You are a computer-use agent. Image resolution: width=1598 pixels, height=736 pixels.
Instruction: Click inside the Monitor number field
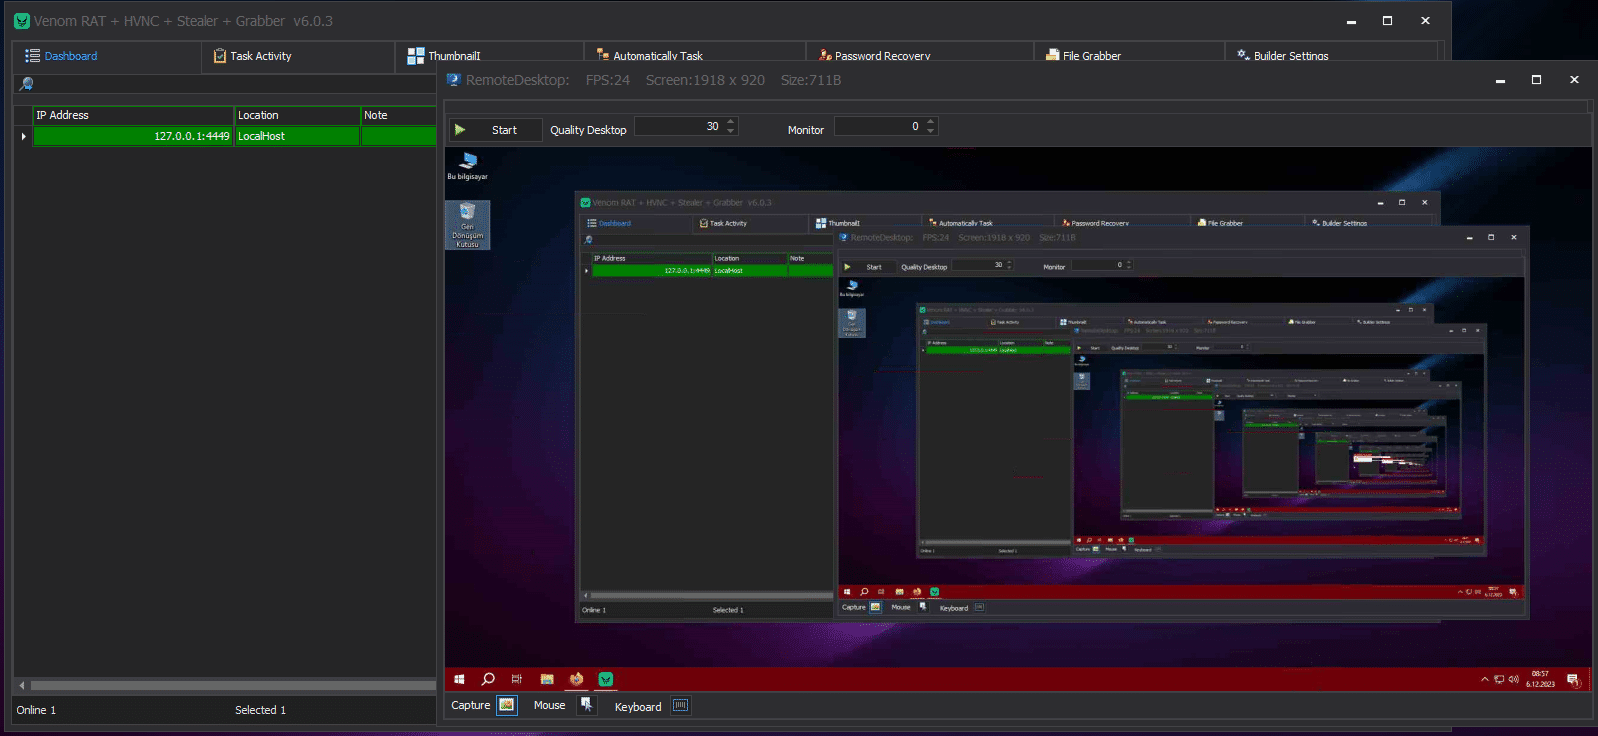point(877,127)
